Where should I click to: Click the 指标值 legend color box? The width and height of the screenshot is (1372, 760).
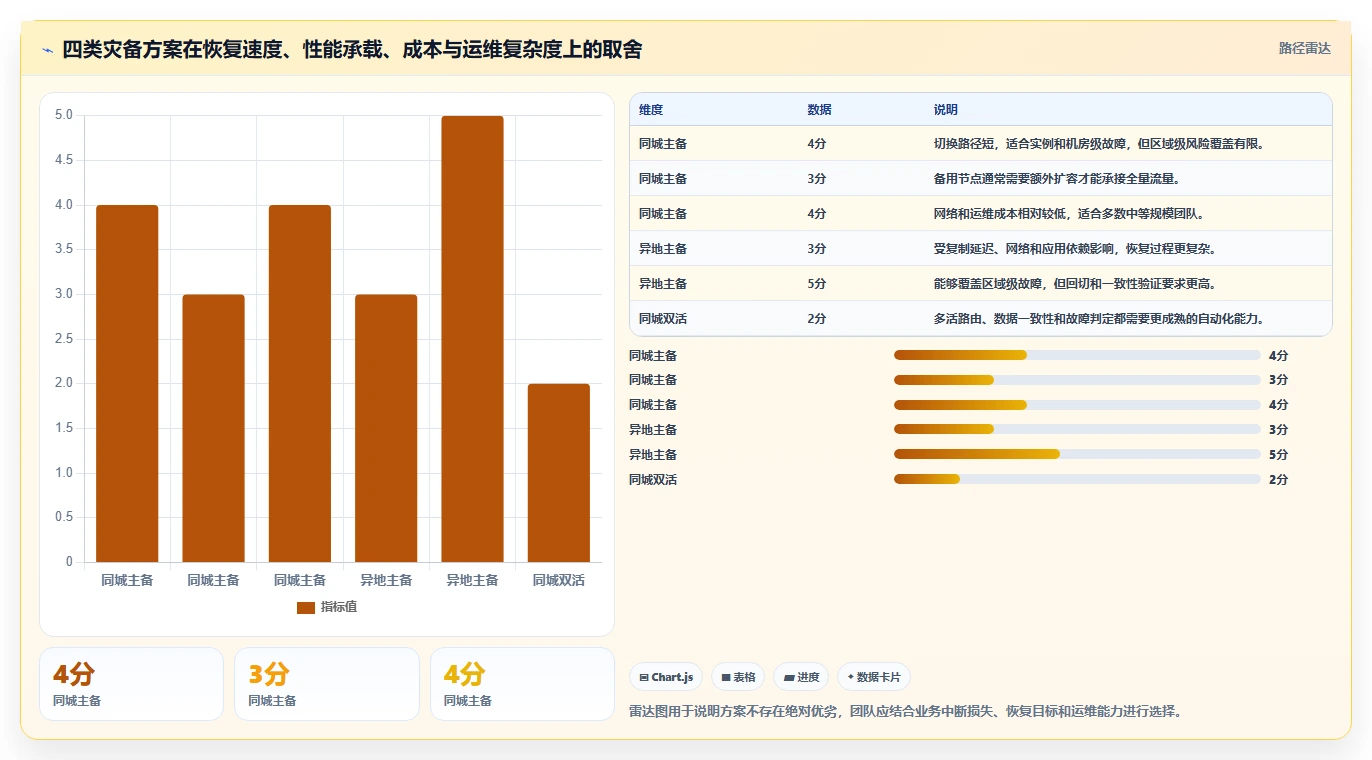306,608
